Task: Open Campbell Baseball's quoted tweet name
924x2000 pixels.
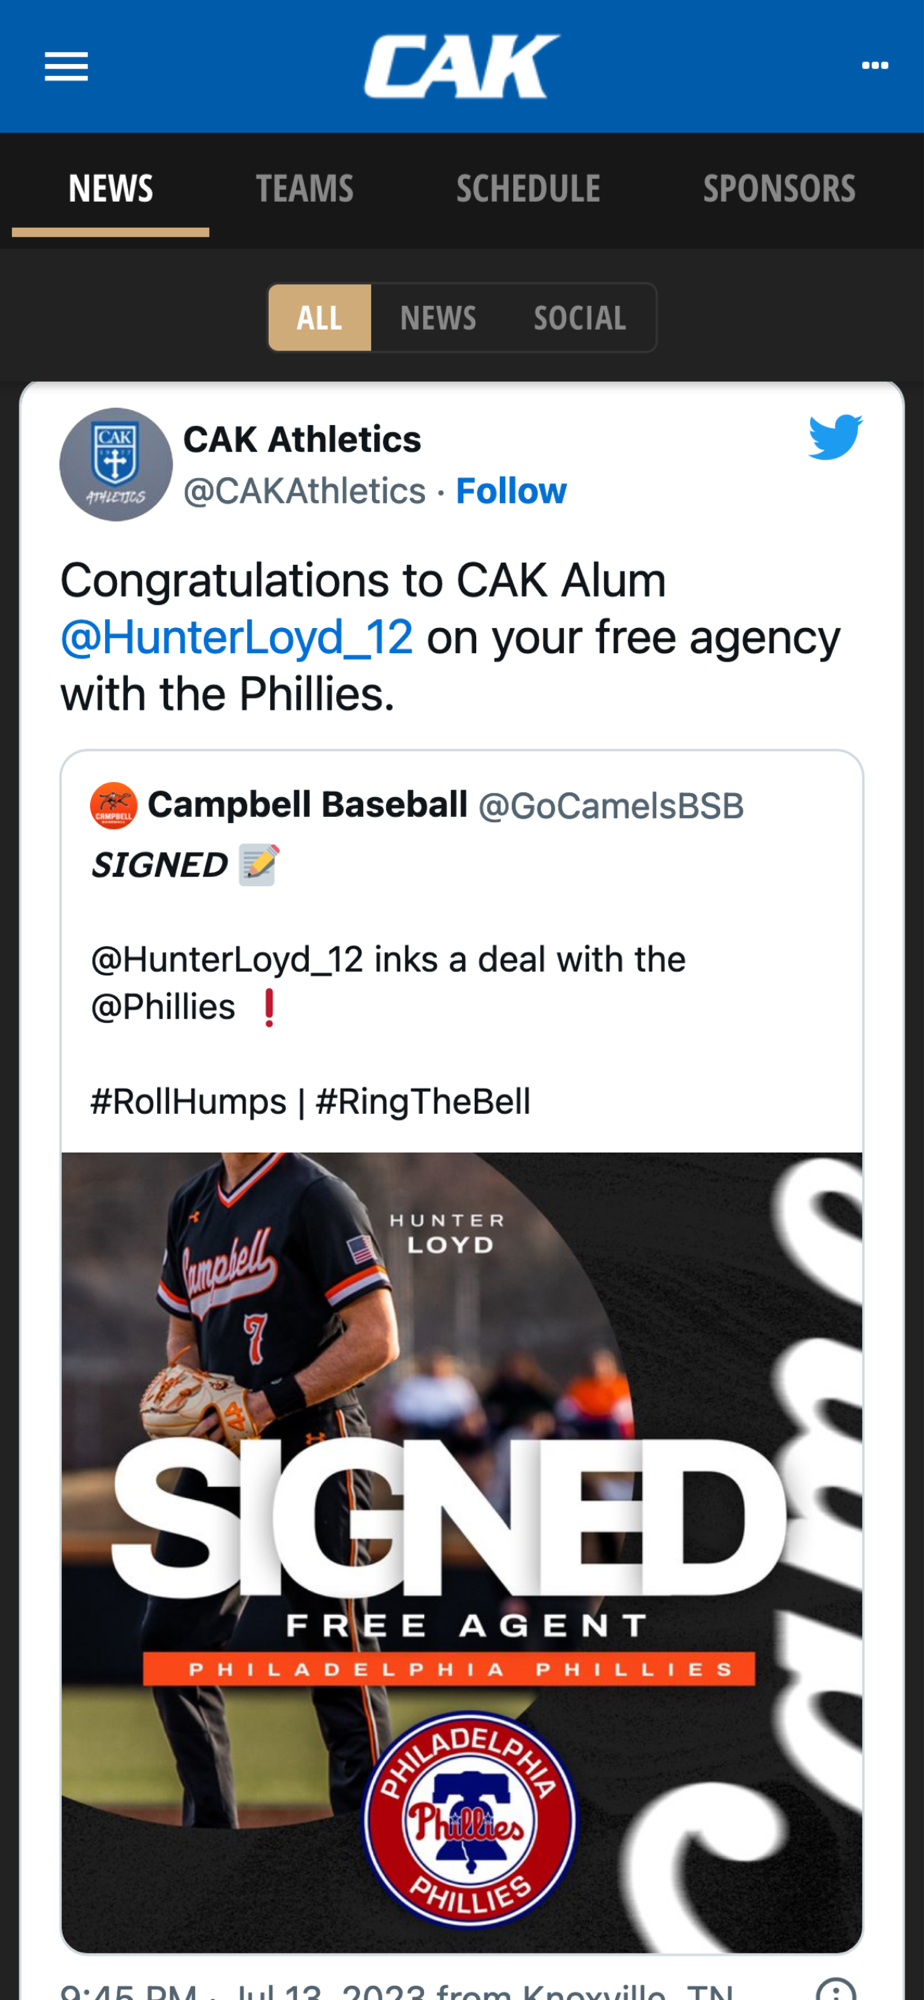Action: 308,804
